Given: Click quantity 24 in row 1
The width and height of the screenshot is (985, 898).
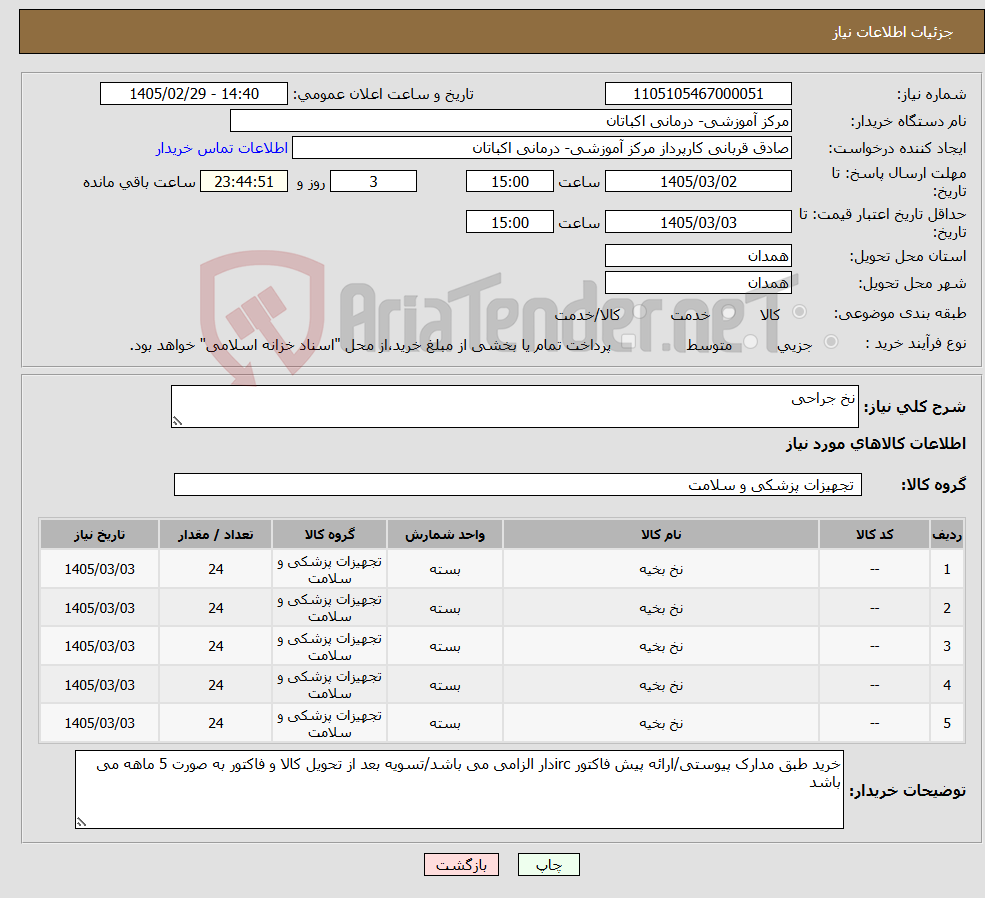Looking at the screenshot, I should (215, 569).
